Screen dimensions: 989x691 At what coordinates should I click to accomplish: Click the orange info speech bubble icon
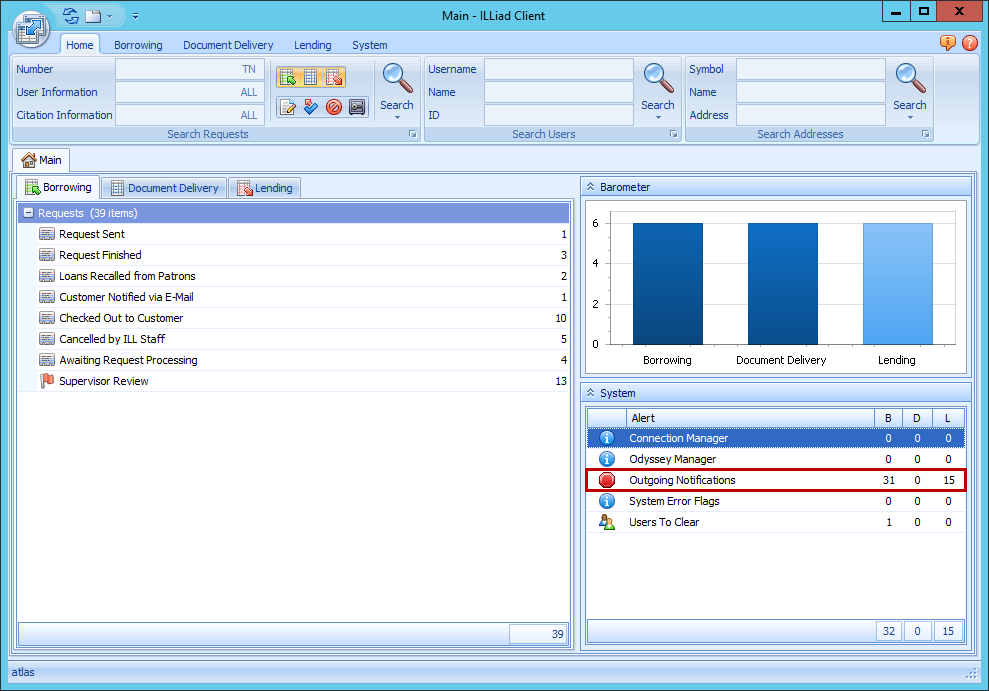click(x=948, y=43)
